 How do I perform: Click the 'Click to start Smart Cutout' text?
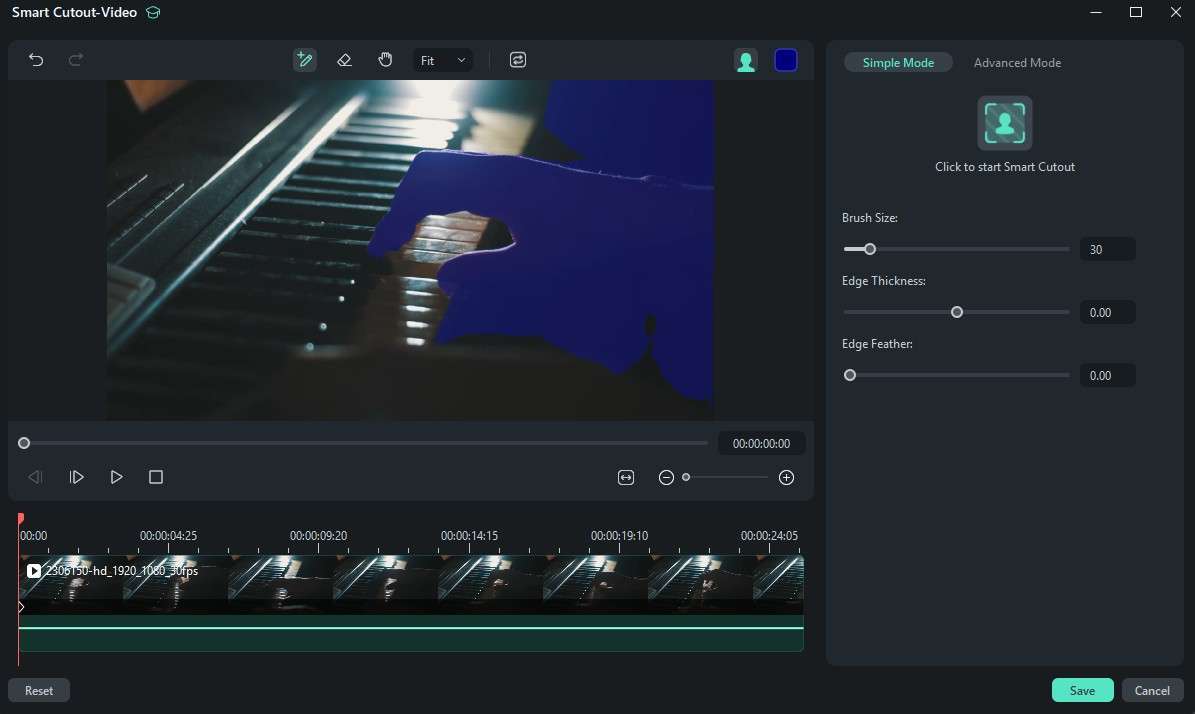click(1004, 167)
